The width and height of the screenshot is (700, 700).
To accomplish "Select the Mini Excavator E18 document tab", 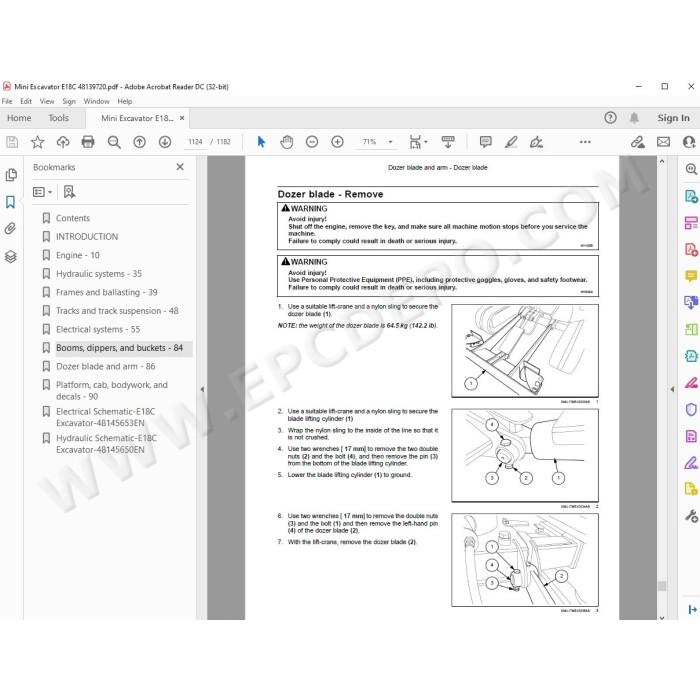I will pos(137,118).
